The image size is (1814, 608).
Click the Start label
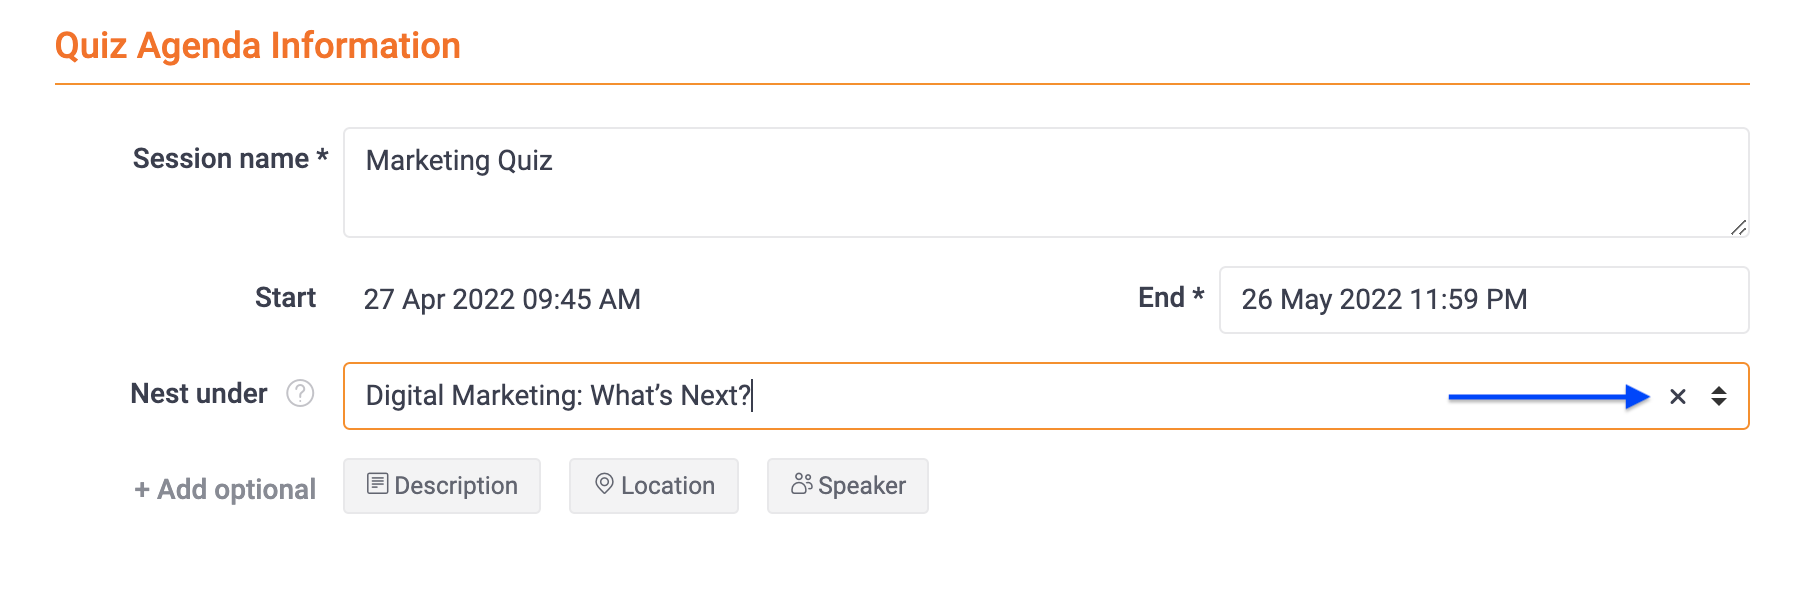click(285, 298)
